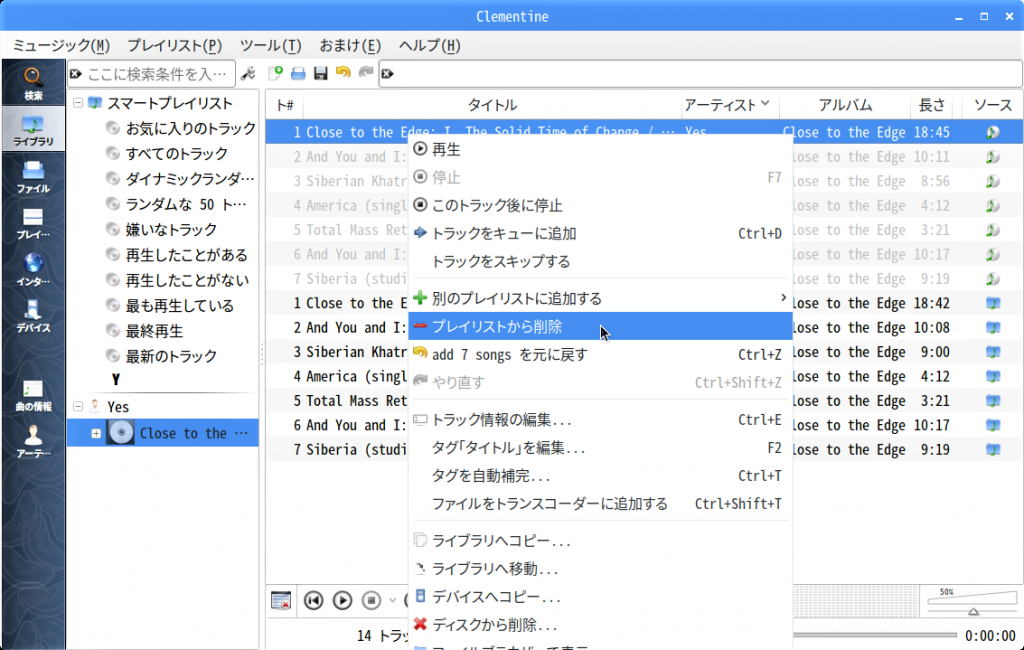Open stop button dropdown arrow
Screen dimensions: 1024x650
[392, 600]
